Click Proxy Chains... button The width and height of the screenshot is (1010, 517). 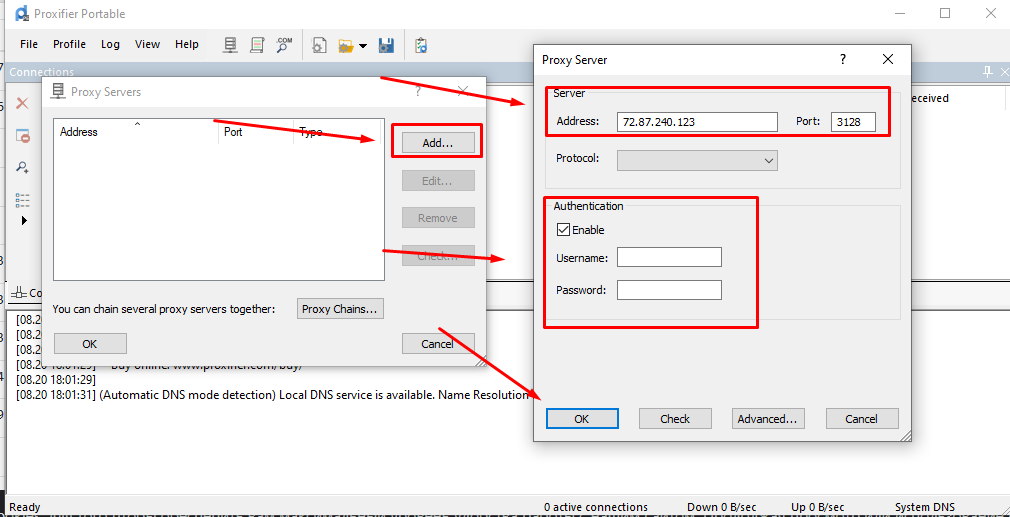341,308
